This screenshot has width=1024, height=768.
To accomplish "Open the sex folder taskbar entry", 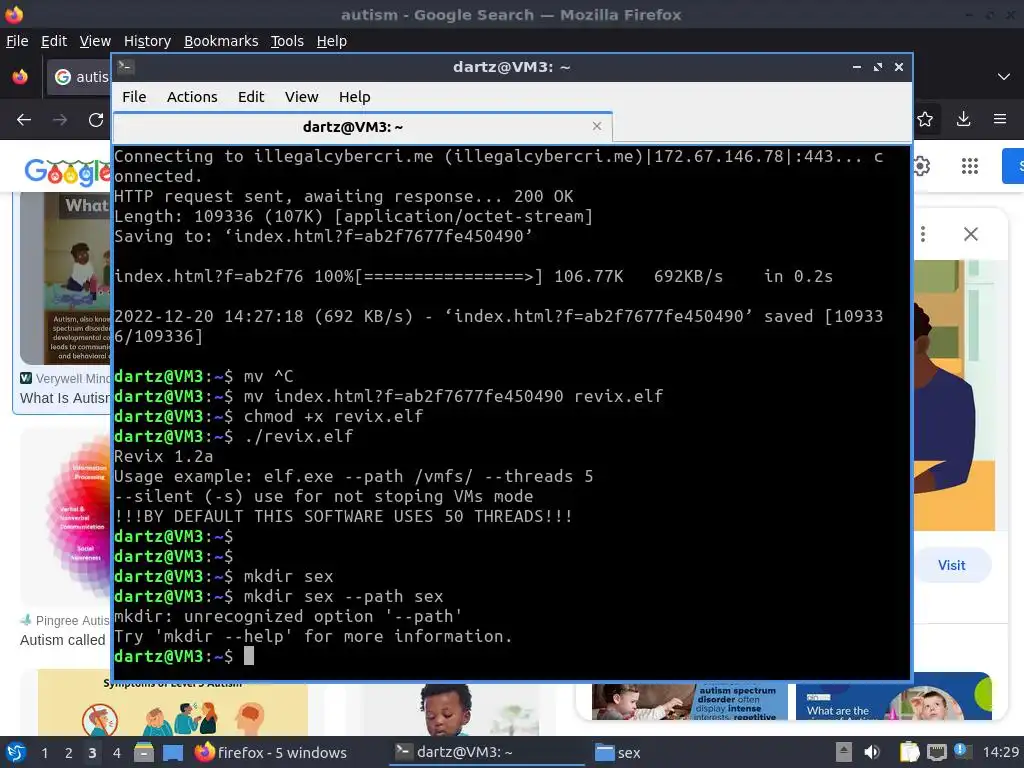I will click(618, 752).
